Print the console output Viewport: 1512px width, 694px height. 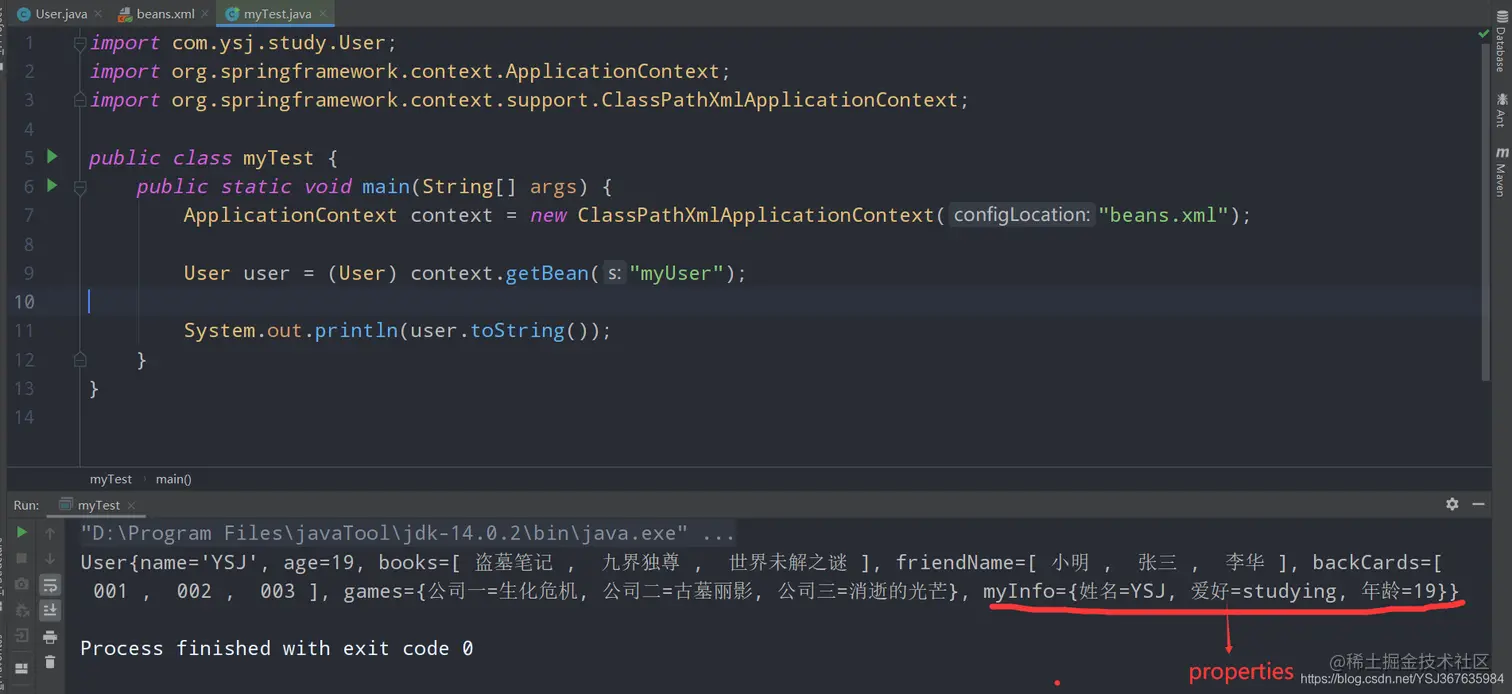50,636
